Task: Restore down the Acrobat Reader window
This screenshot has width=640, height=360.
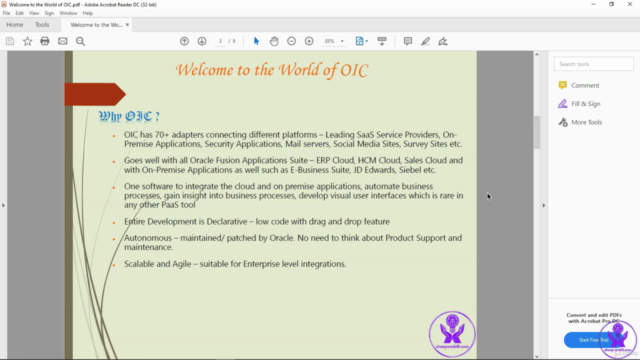Action: point(611,4)
